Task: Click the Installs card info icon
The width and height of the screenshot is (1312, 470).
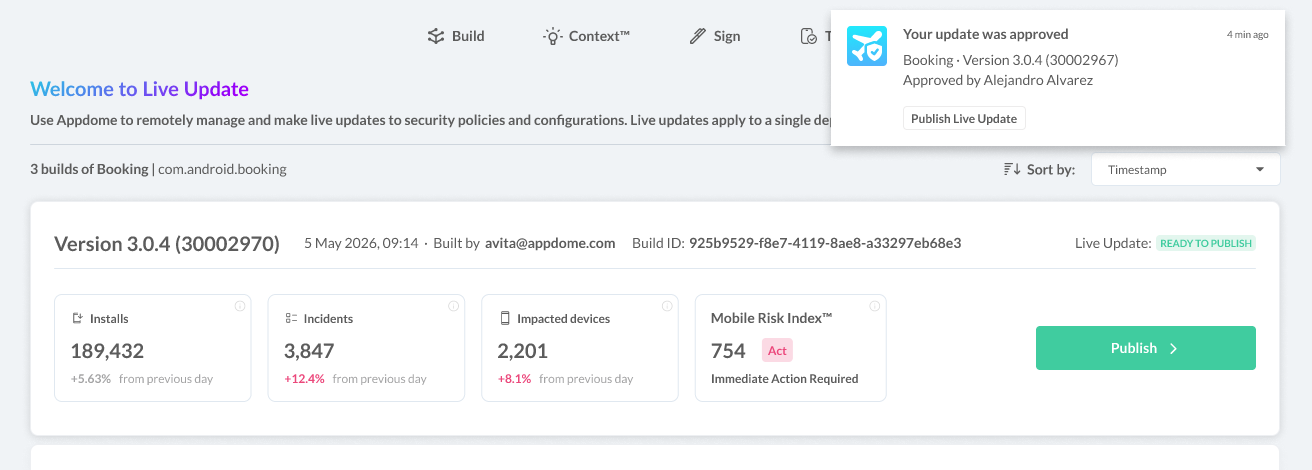Action: pos(240,306)
